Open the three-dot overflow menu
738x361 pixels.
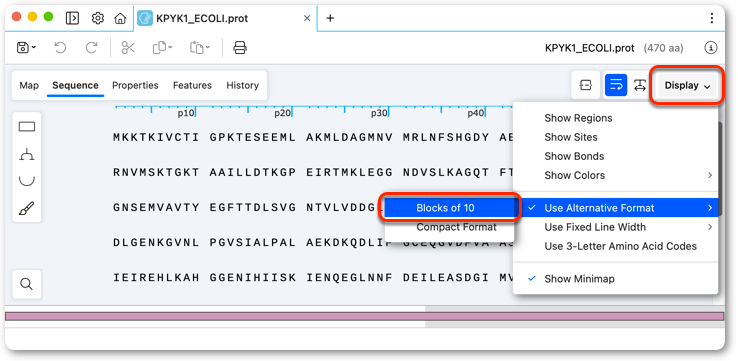[712, 18]
